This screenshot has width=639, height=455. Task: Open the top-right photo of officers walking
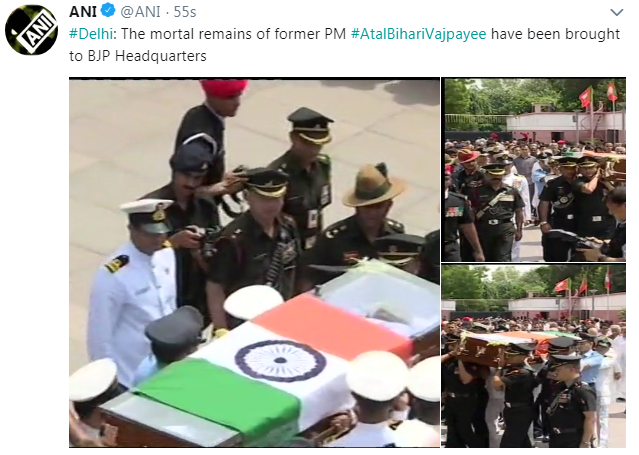pos(535,170)
